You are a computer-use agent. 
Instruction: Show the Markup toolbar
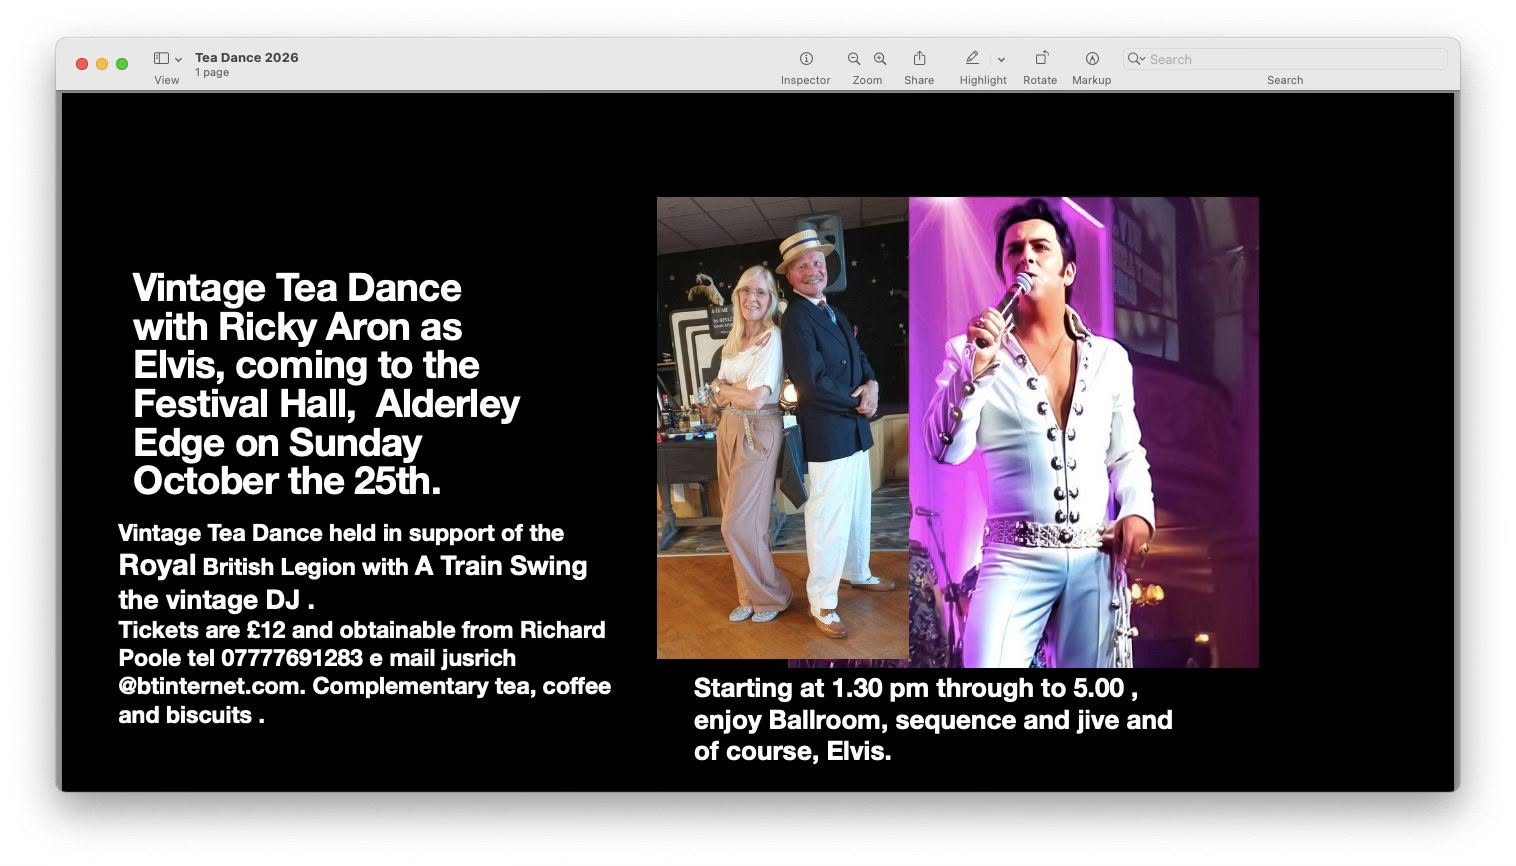(1092, 59)
